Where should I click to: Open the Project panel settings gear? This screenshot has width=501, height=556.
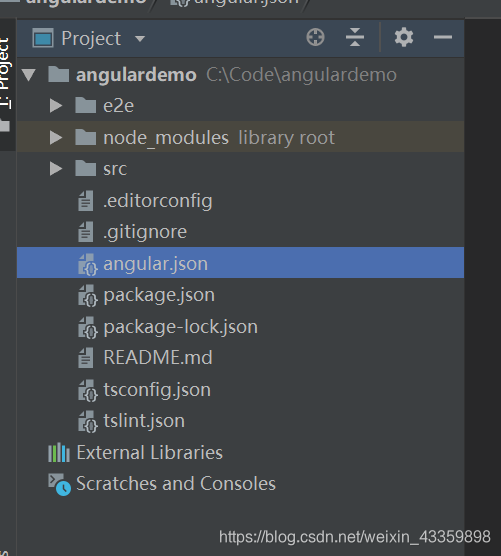click(x=404, y=37)
